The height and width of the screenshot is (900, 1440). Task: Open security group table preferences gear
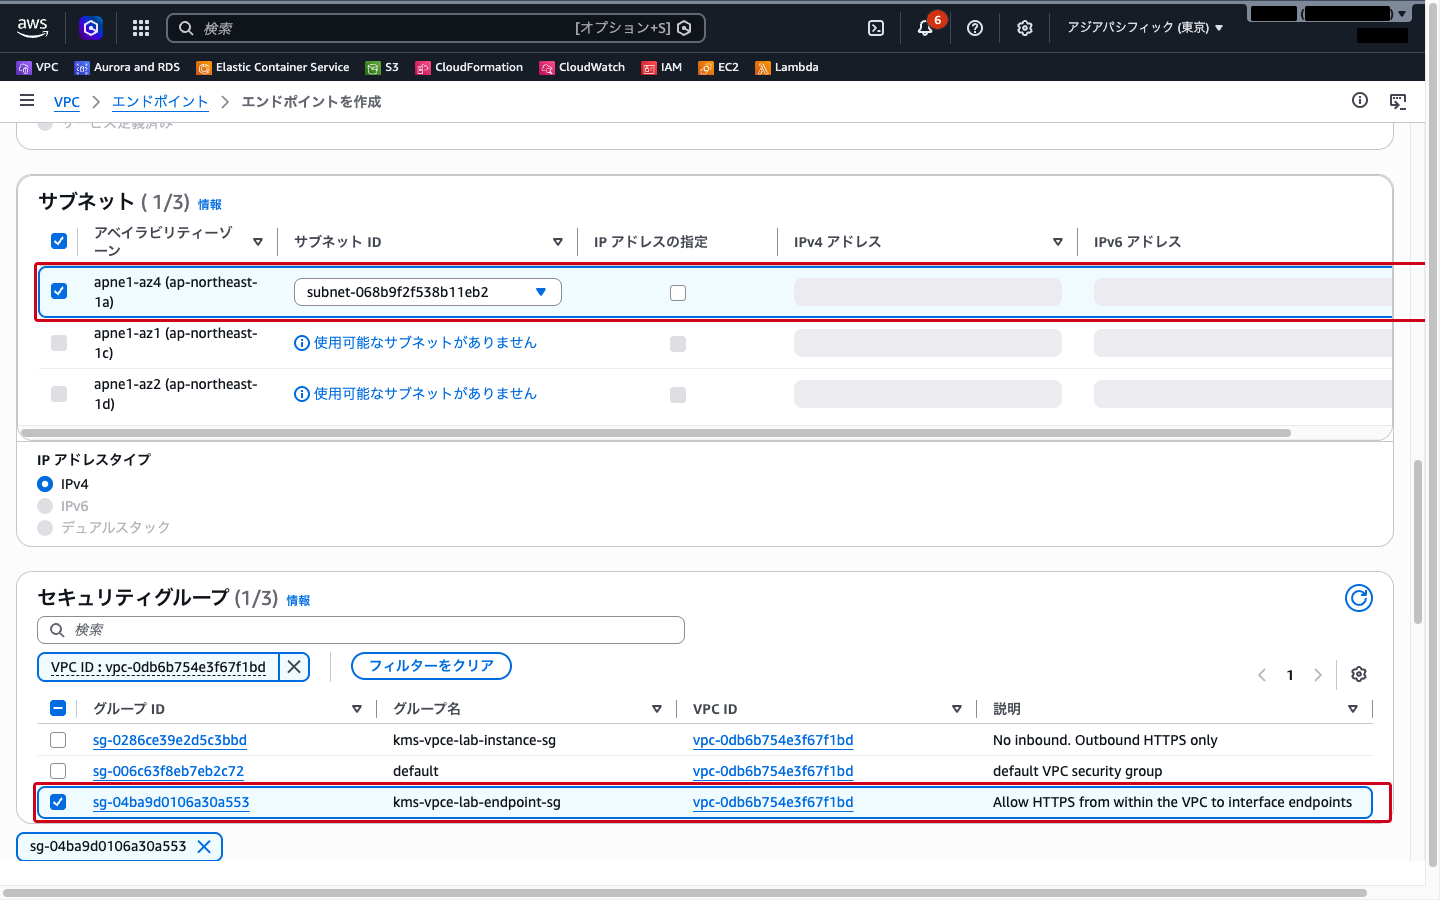[x=1359, y=674]
